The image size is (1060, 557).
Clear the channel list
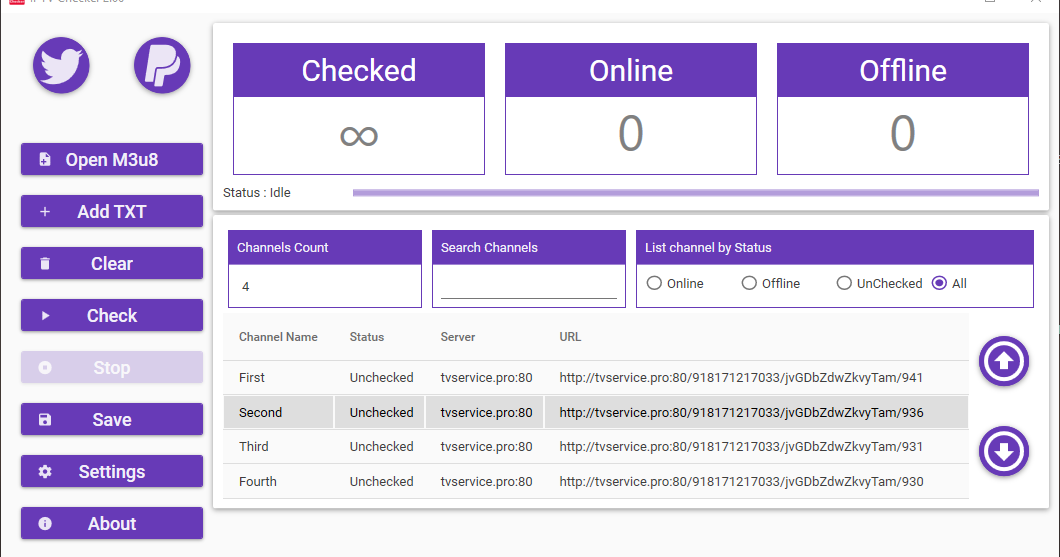(112, 263)
